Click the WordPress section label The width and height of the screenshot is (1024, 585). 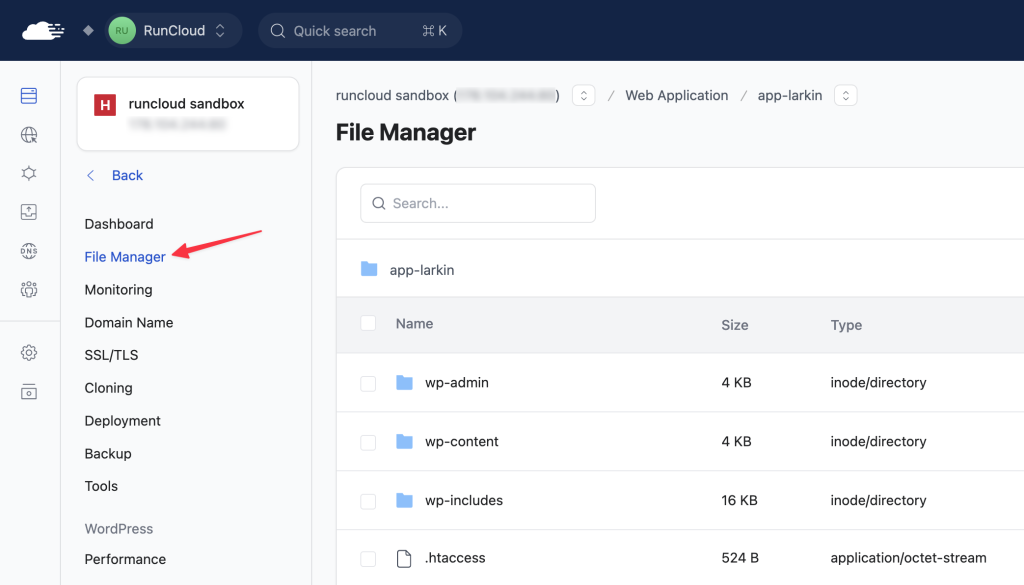coord(119,529)
